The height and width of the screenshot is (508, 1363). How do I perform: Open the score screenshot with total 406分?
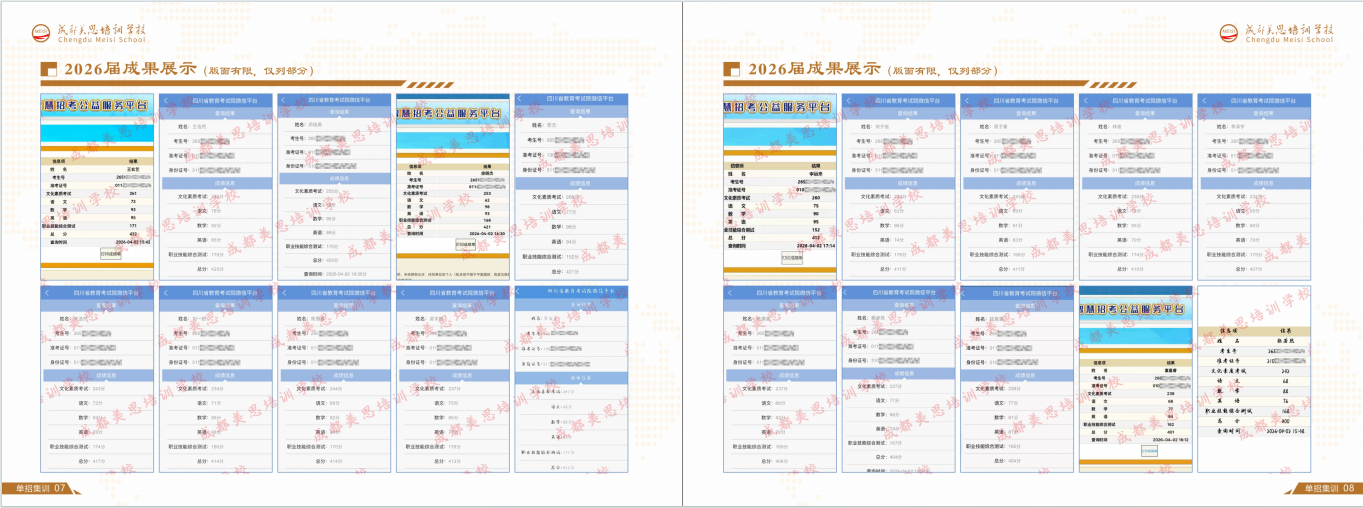point(780,379)
